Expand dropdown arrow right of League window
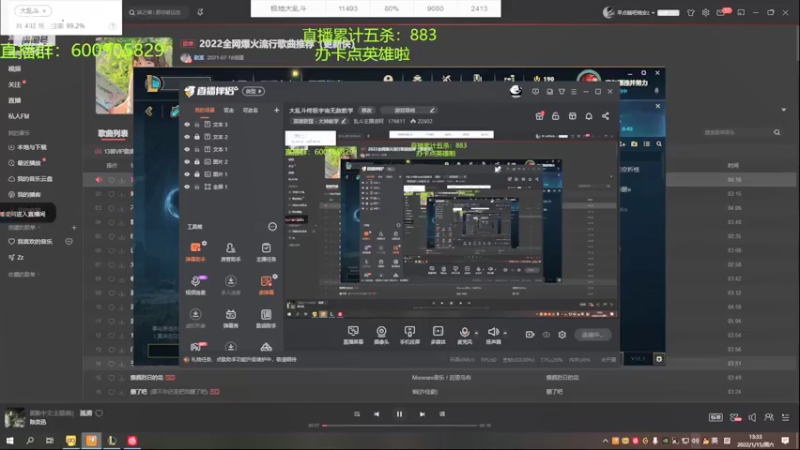This screenshot has height=450, width=800. pyautogui.click(x=784, y=110)
